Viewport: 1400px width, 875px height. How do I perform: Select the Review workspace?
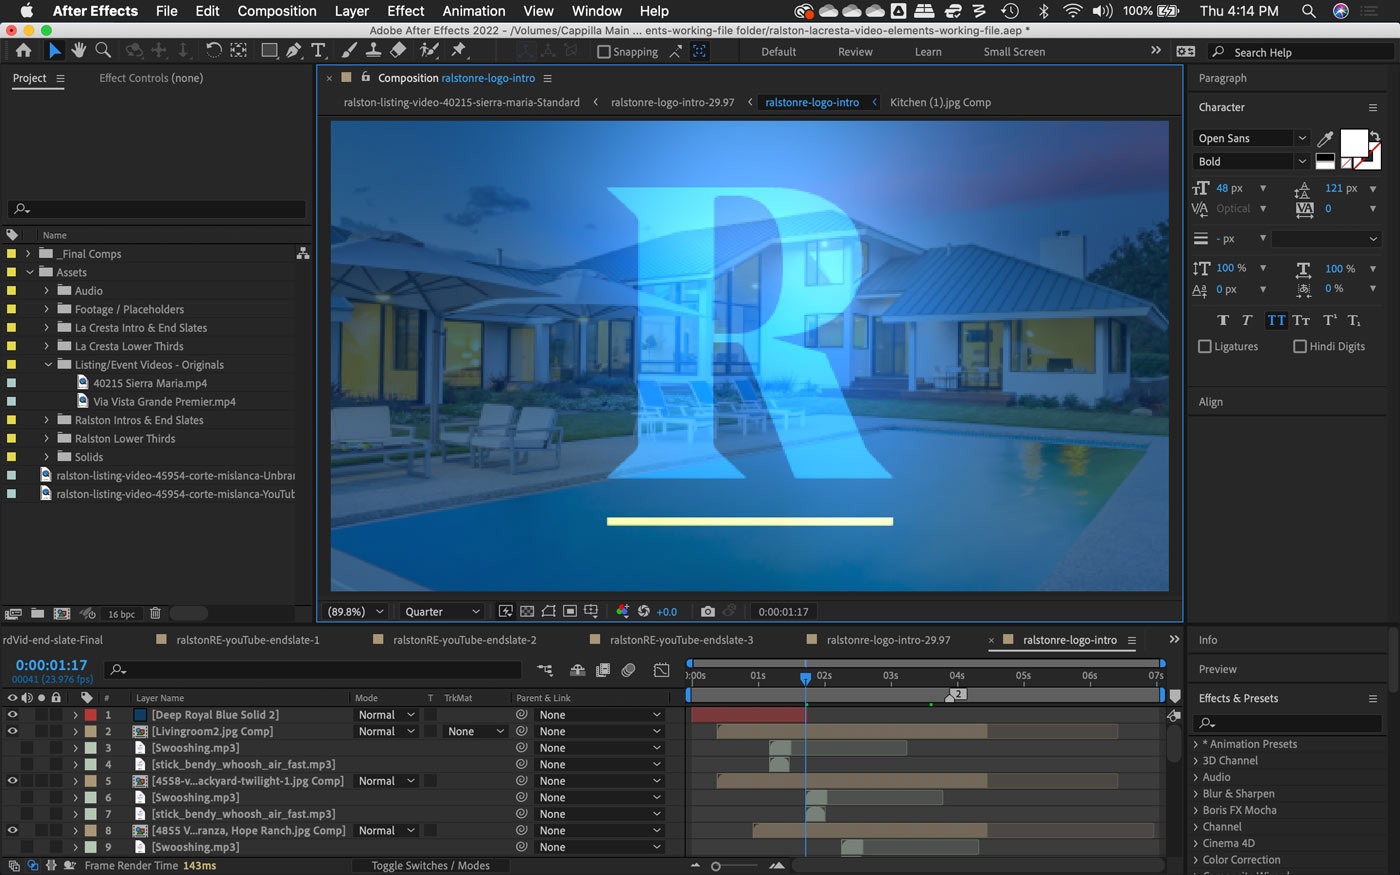pos(855,52)
